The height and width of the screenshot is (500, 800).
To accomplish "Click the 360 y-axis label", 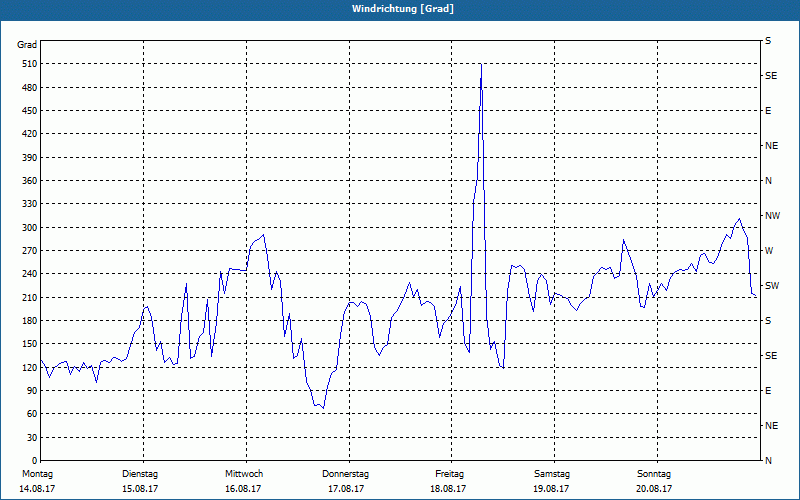I will (30, 181).
